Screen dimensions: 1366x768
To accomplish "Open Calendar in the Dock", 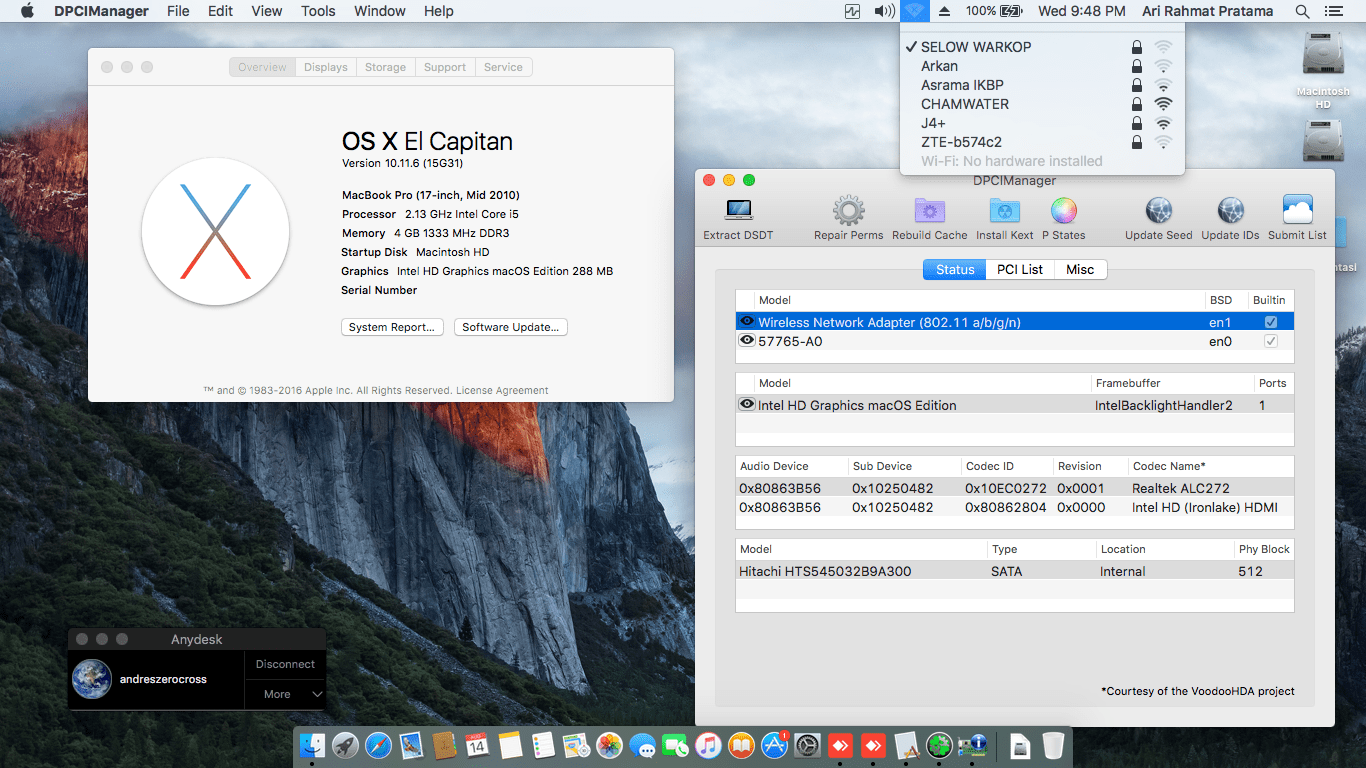I will 476,745.
